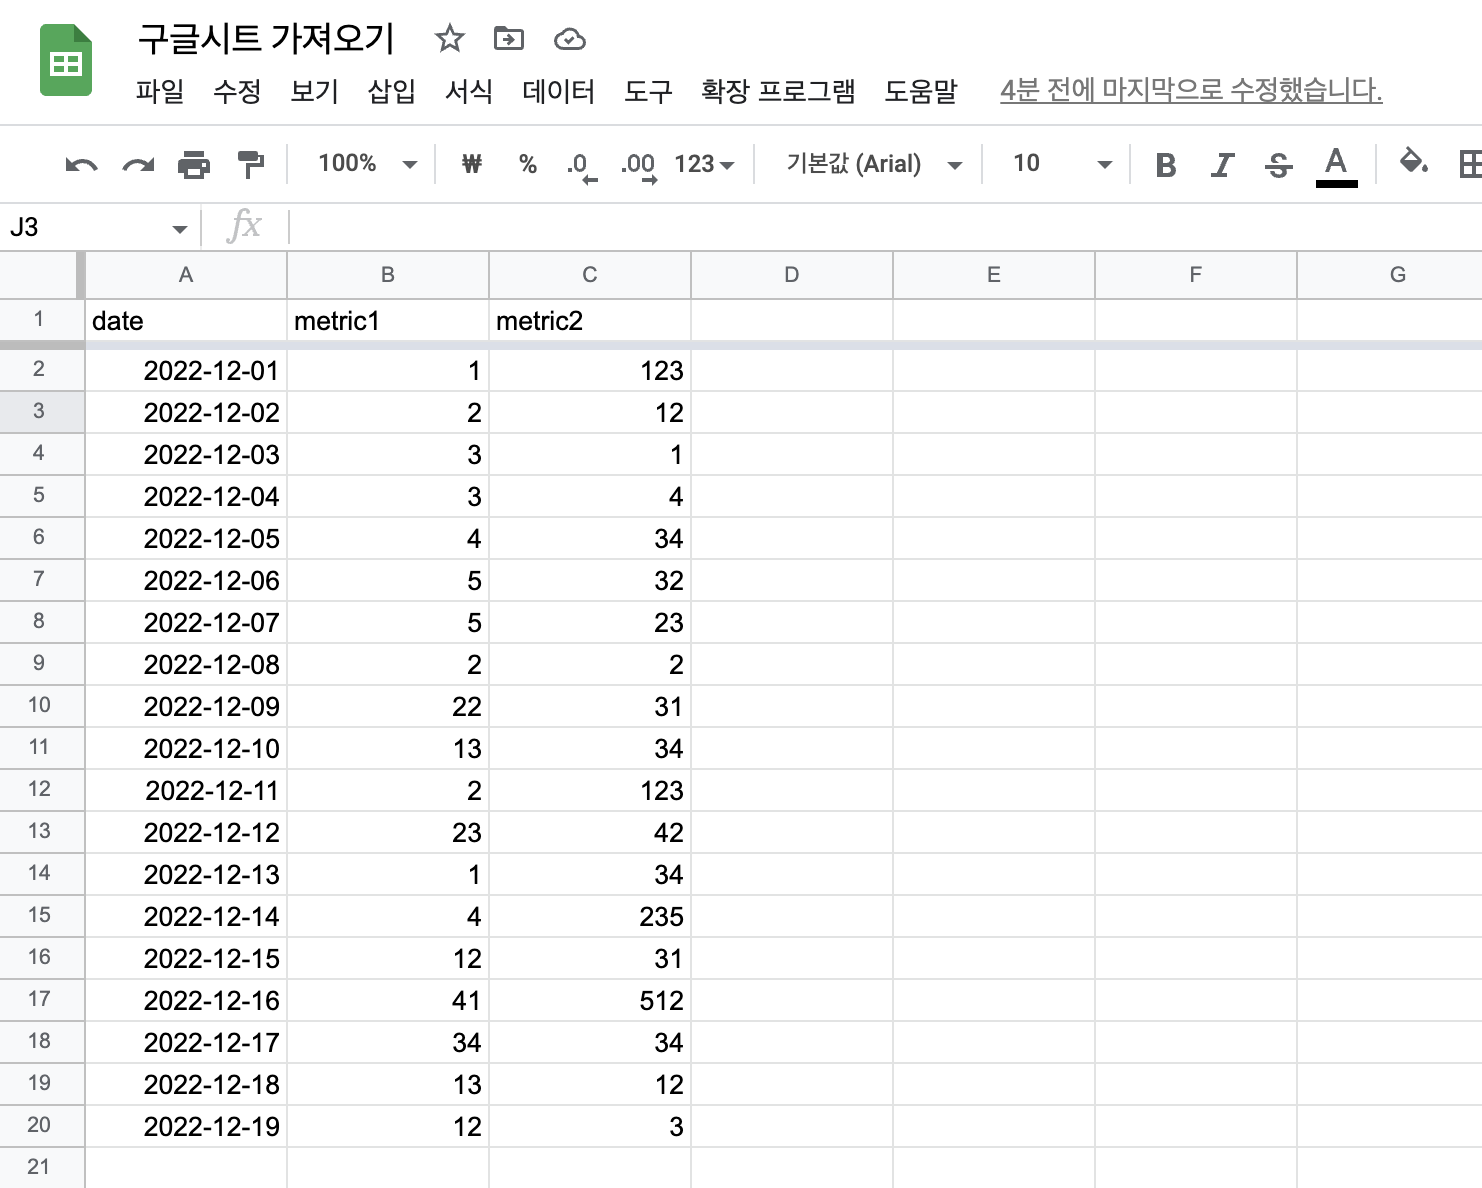Open the 123 number format dropdown
This screenshot has height=1188, width=1482.
click(x=704, y=164)
